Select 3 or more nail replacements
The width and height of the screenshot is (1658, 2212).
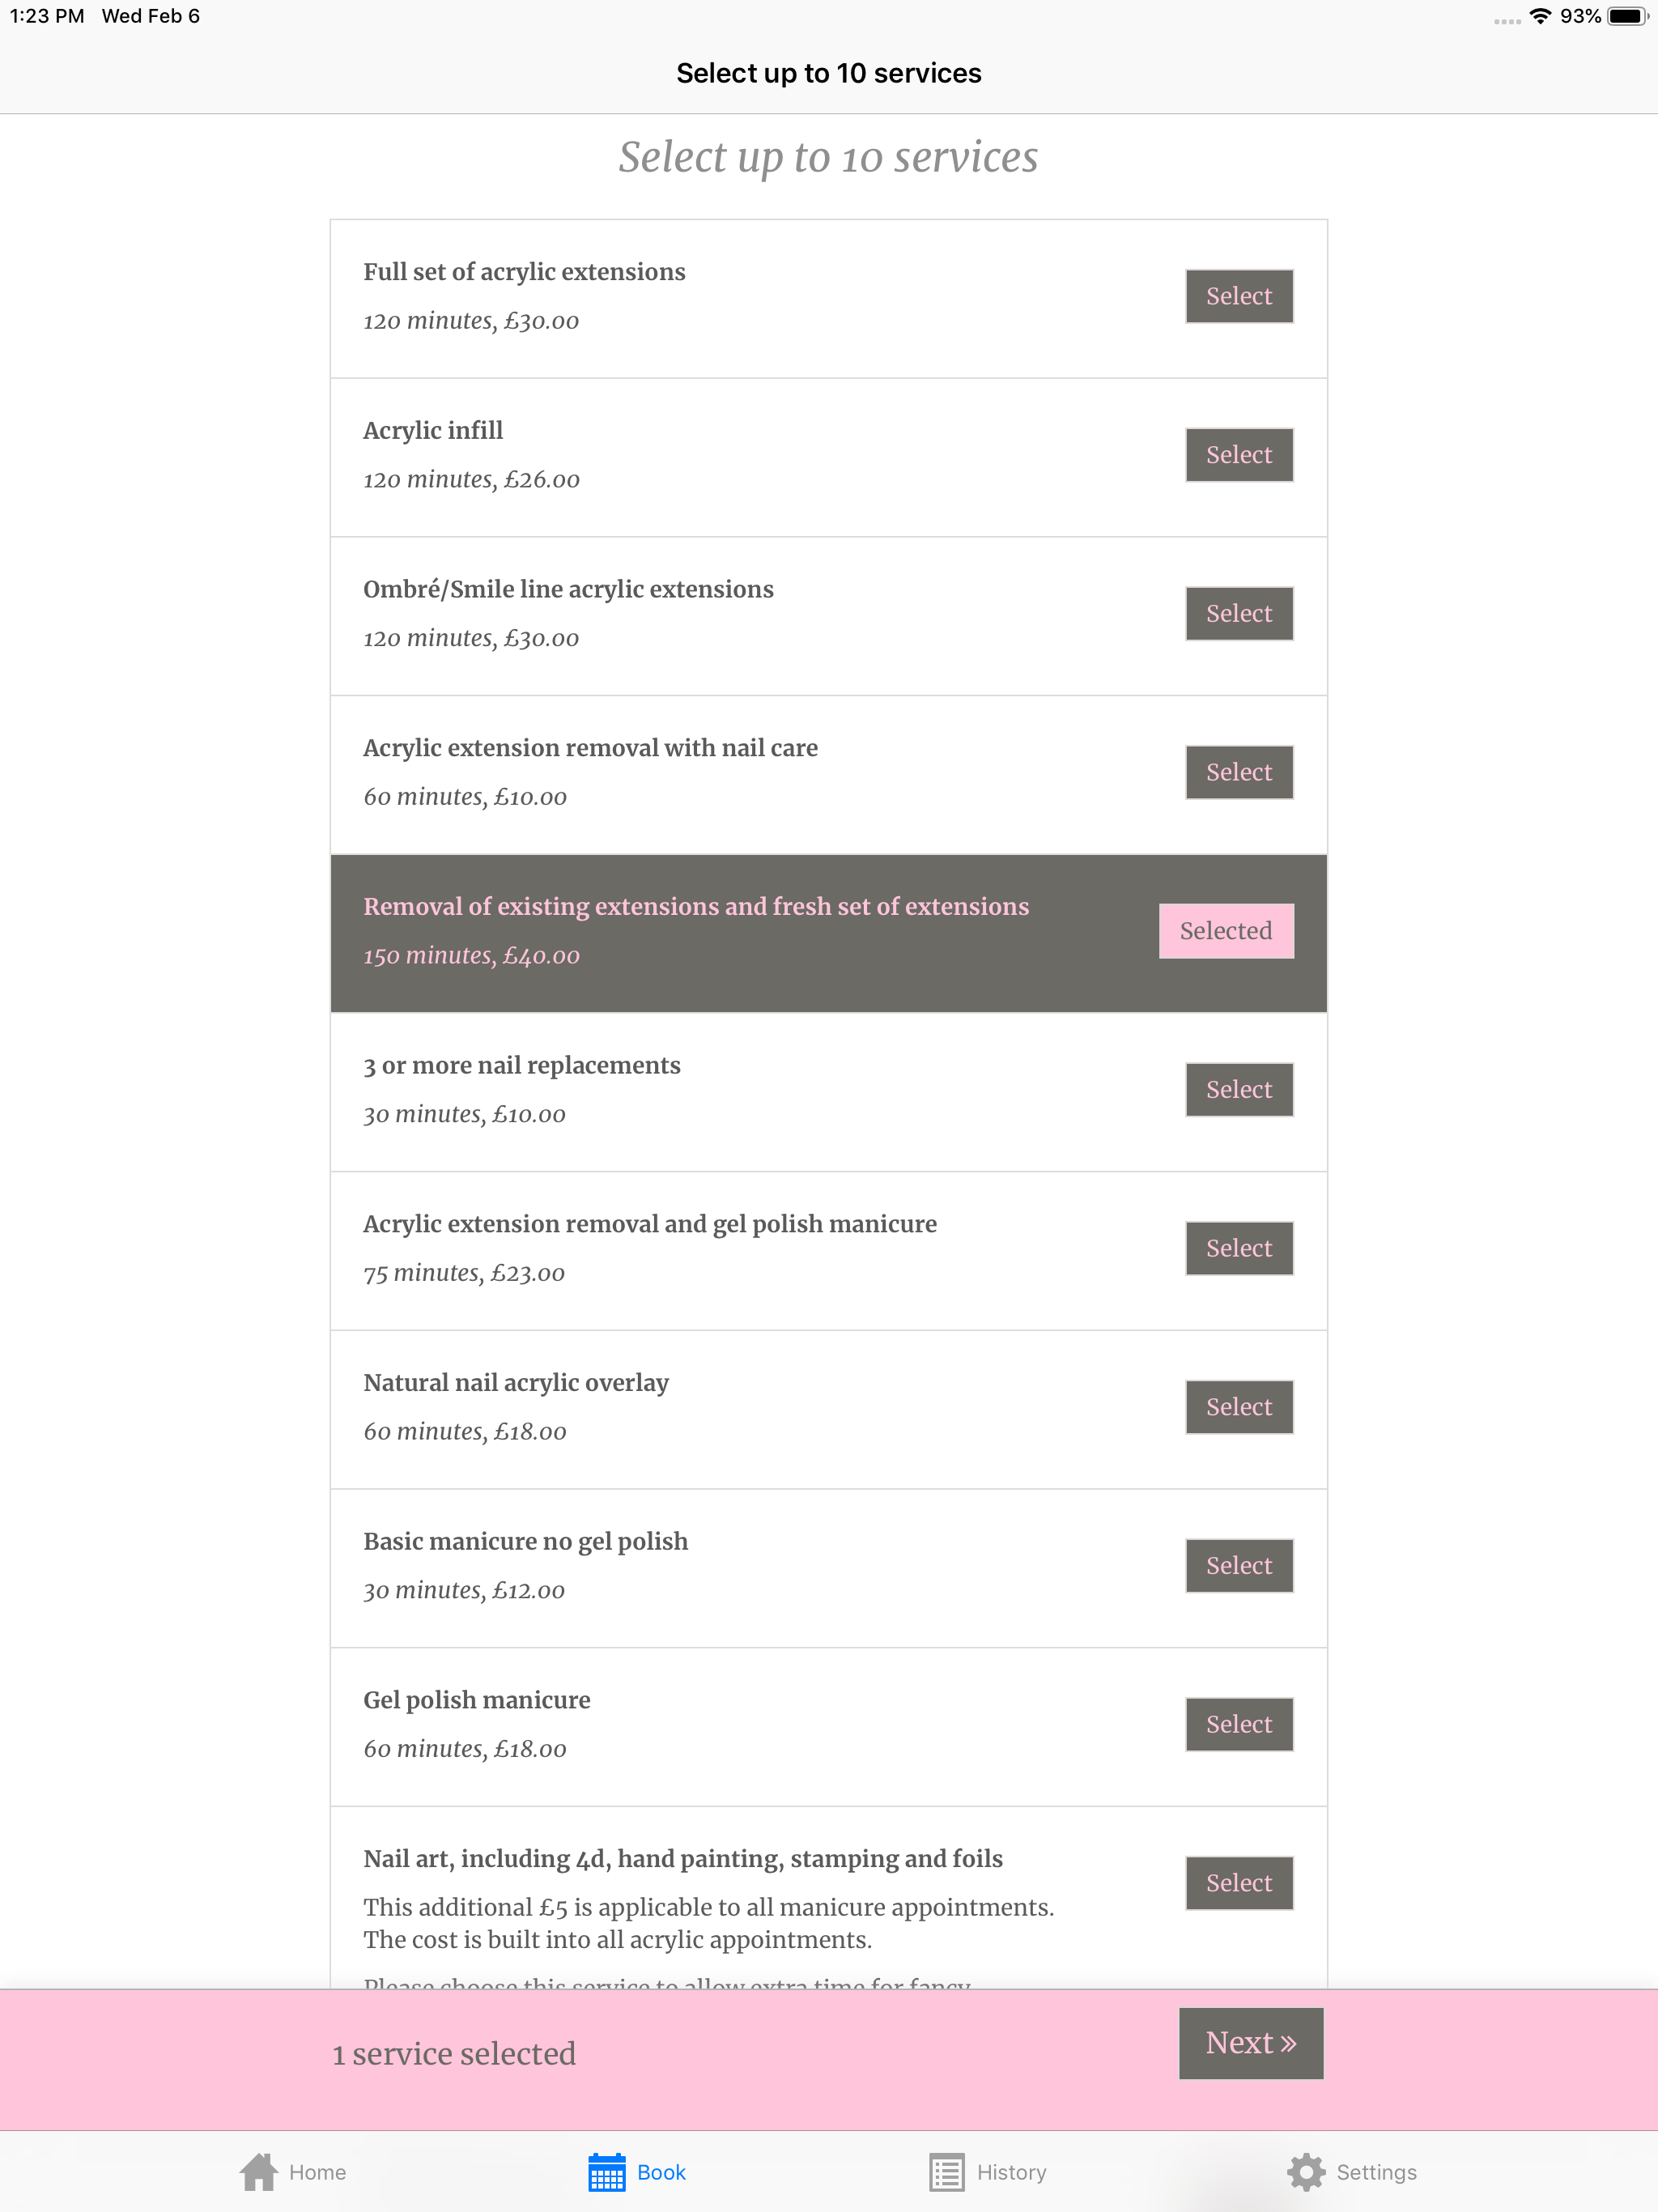tap(1239, 1089)
